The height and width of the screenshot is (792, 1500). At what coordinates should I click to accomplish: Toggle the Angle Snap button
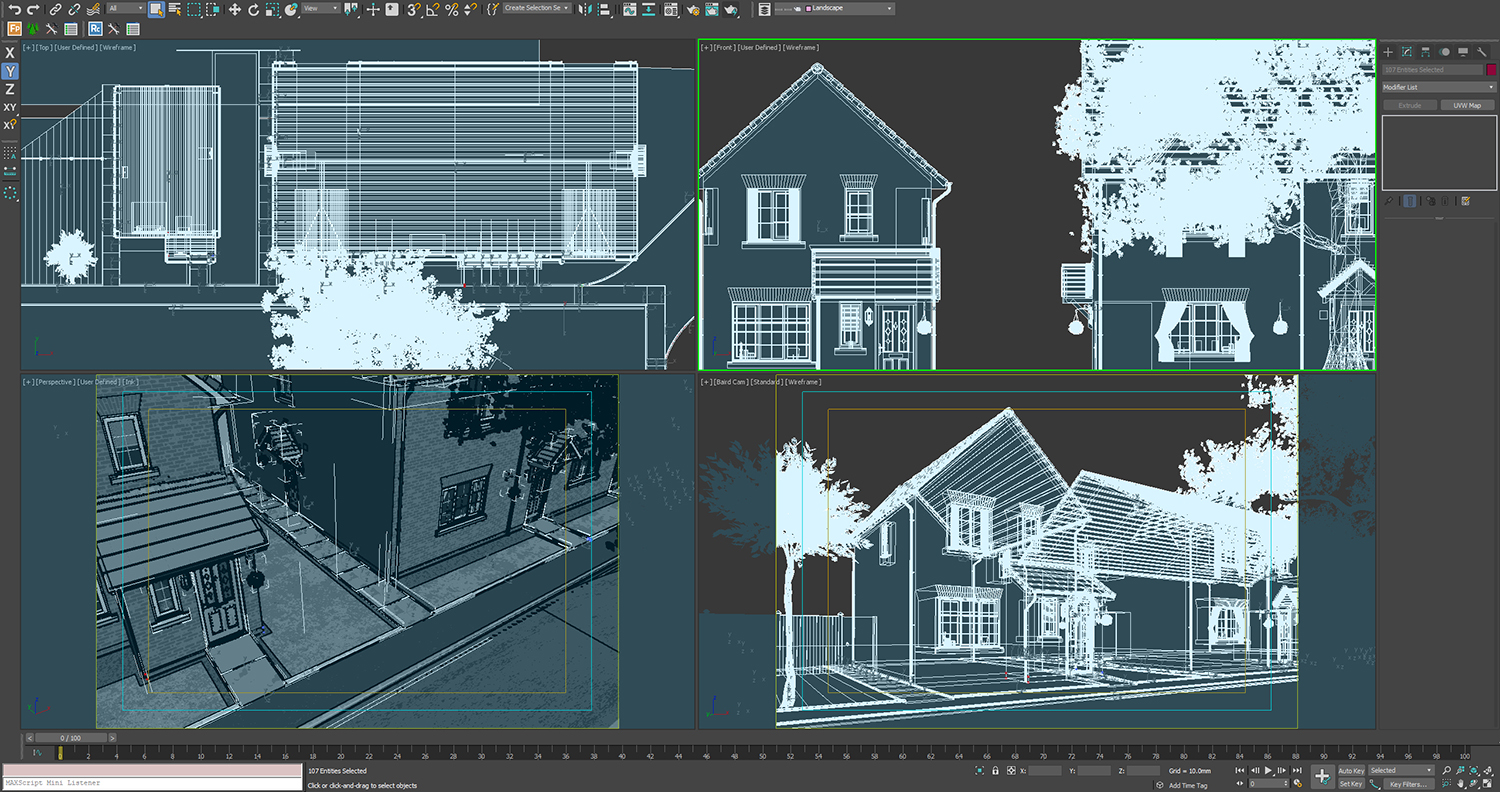point(433,9)
